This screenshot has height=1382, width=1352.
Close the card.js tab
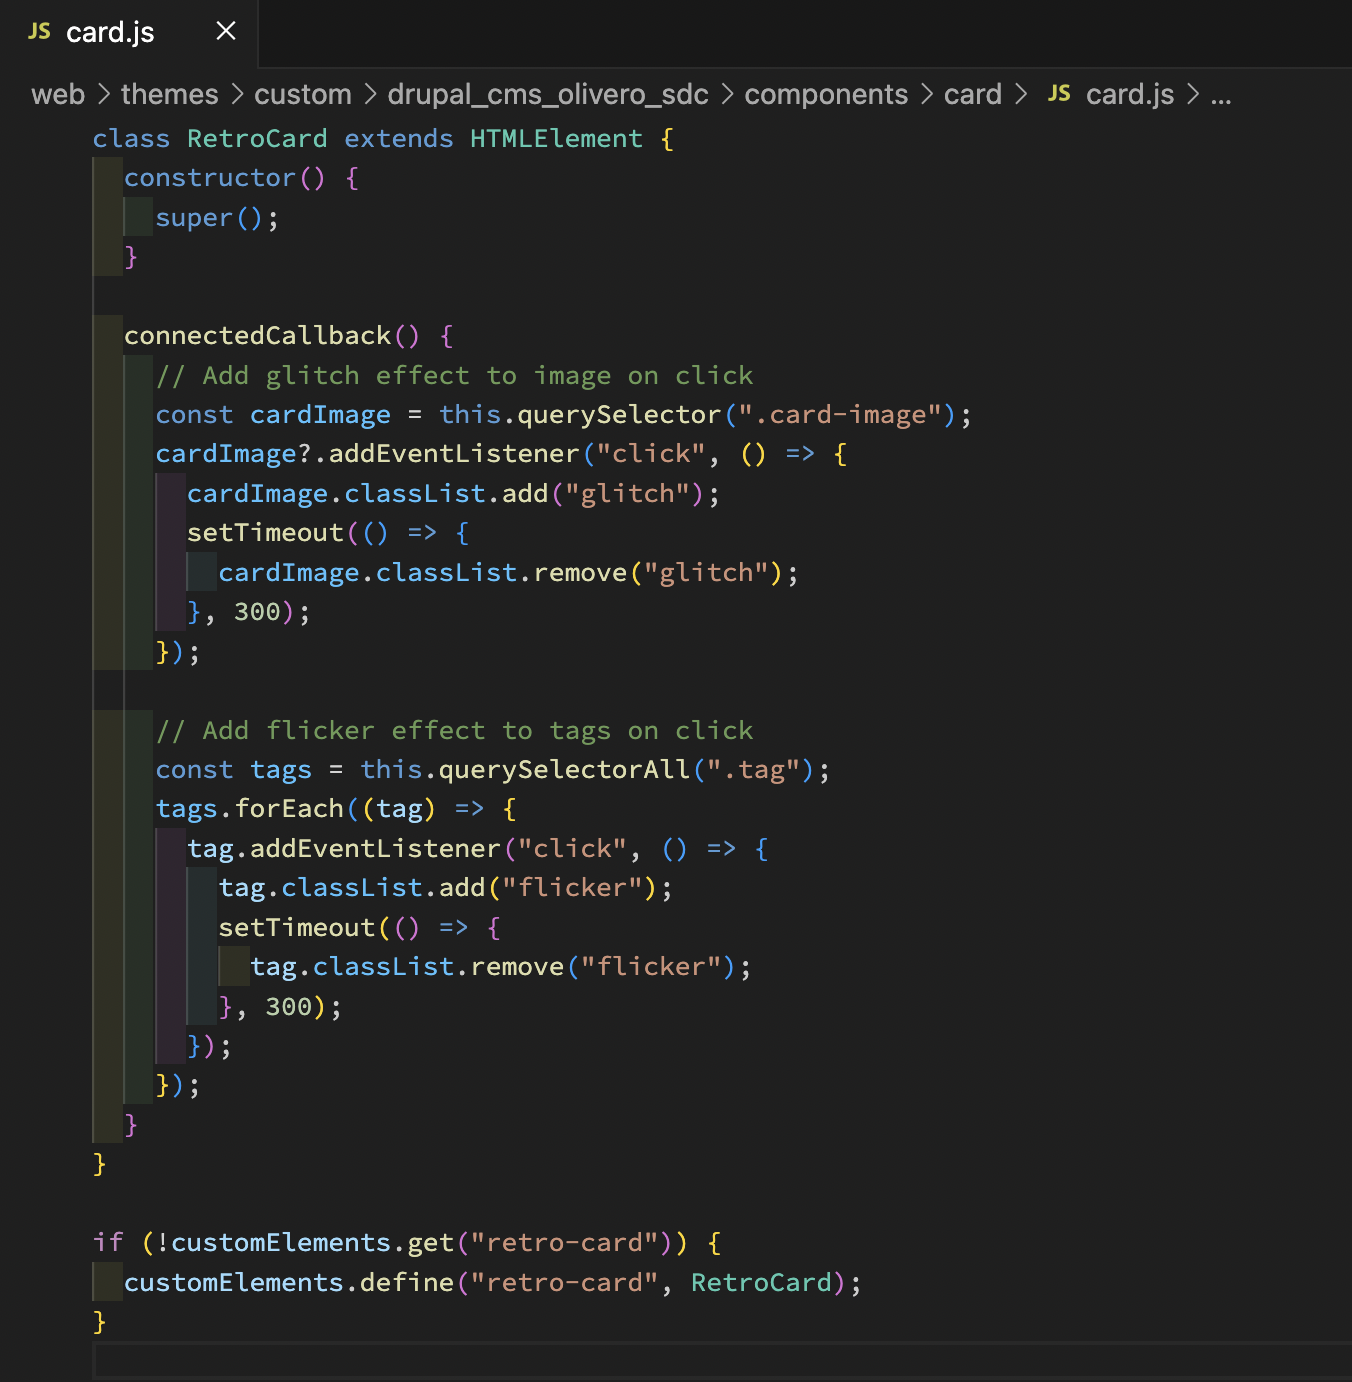pos(226,32)
